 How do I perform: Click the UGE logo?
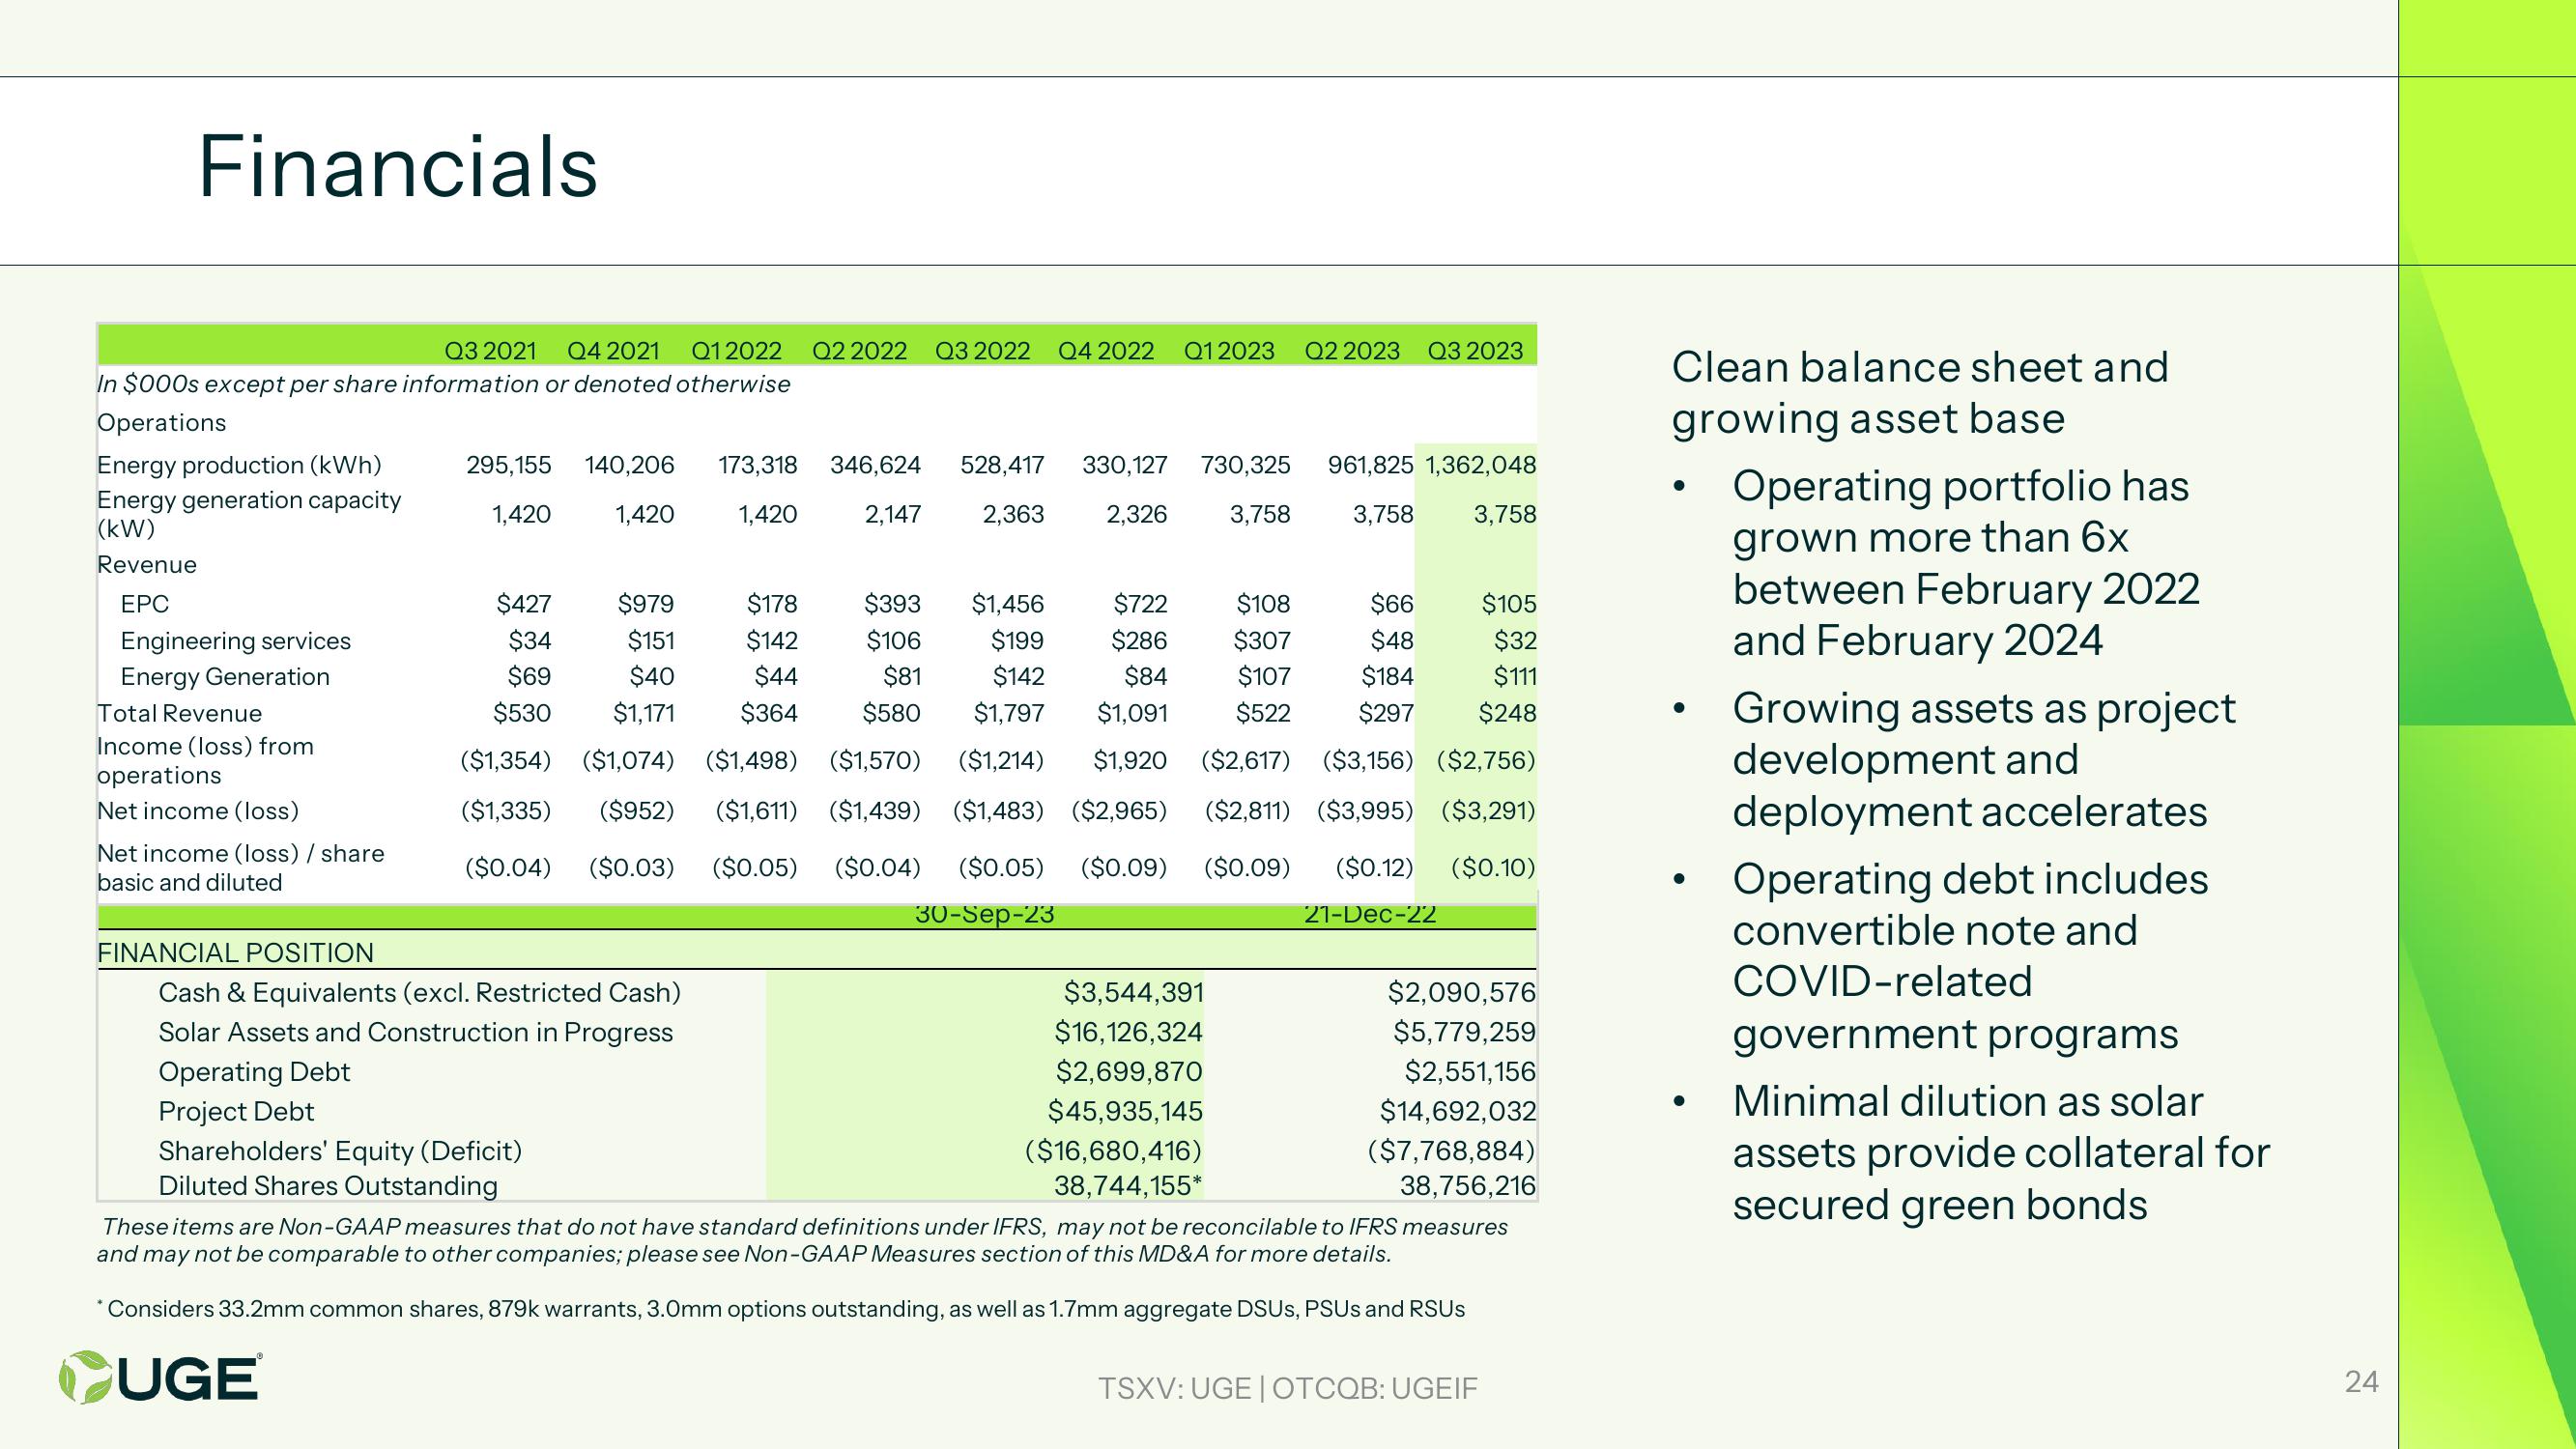click(x=160, y=1378)
